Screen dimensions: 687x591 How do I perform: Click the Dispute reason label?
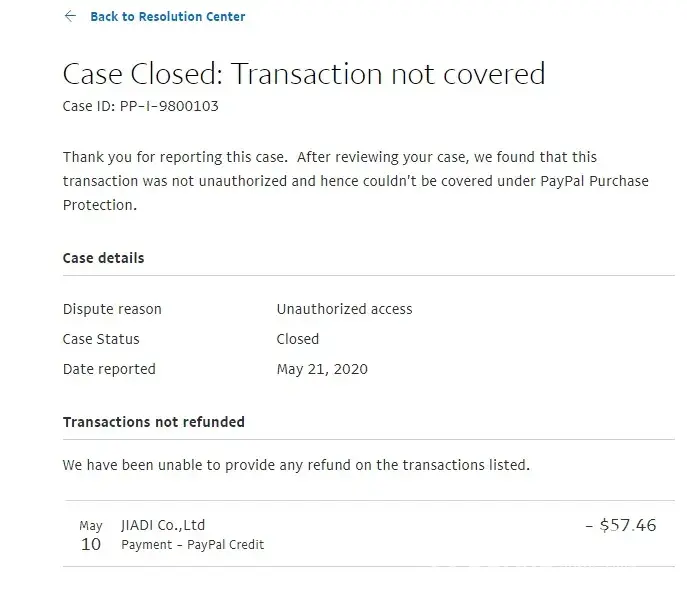coord(112,309)
